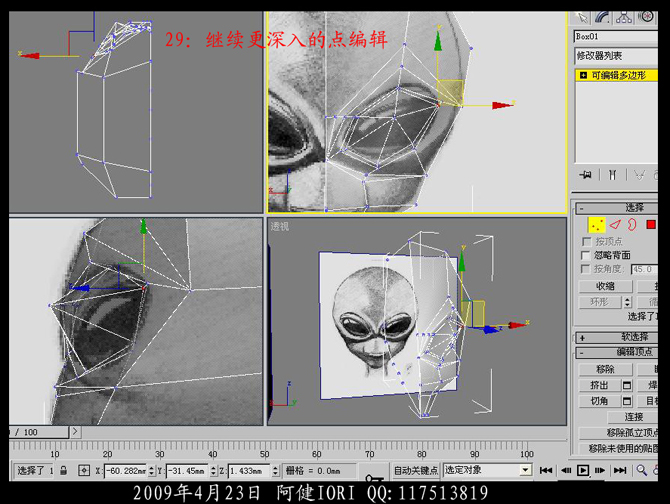Image resolution: width=670 pixels, height=504 pixels.
Task: Click the 连接 button
Action: 634,417
